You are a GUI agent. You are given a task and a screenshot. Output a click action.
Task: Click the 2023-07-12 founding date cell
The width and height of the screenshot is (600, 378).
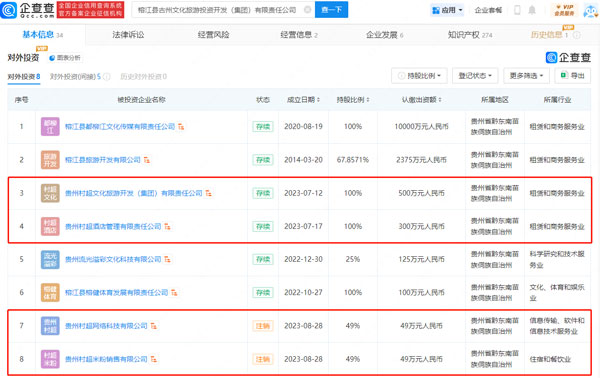303,193
